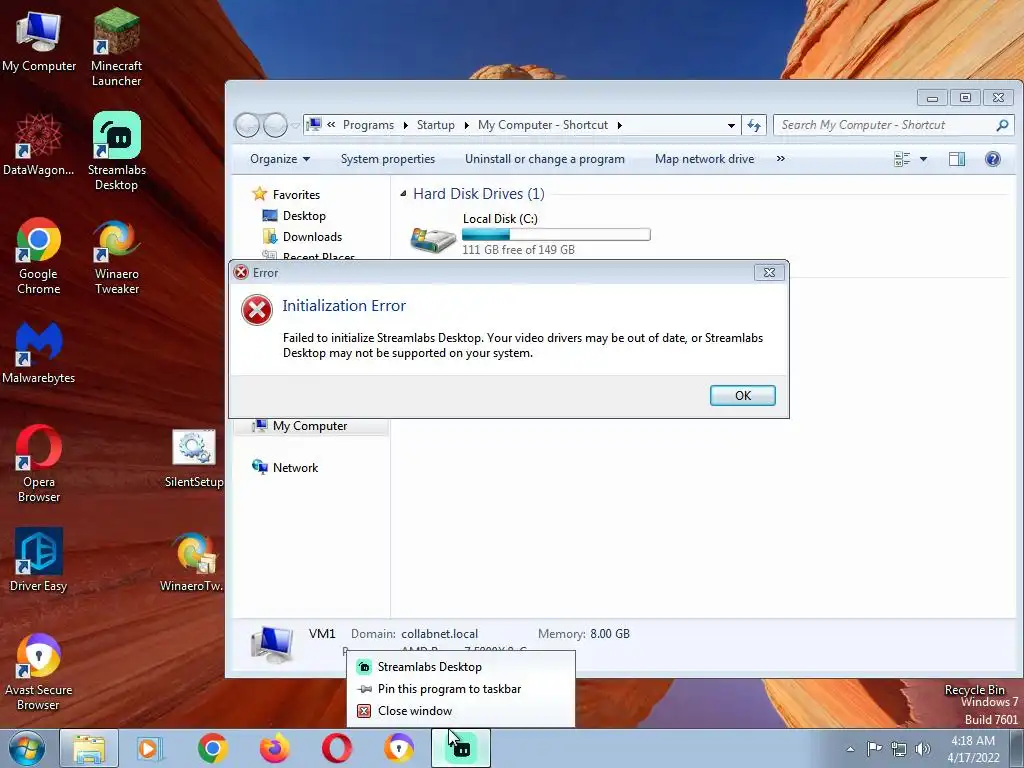Open Minecraft Launcher desktop icon
This screenshot has height=768, width=1024.
pyautogui.click(x=116, y=47)
